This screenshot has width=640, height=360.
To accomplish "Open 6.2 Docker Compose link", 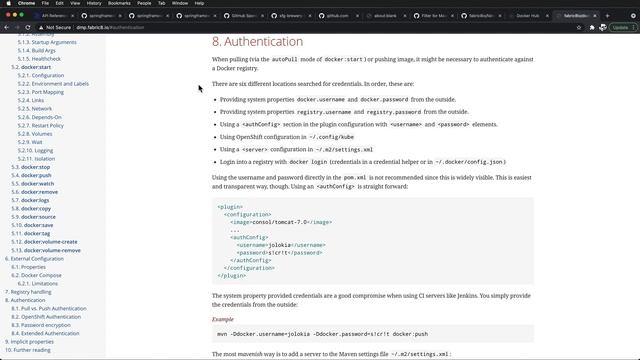I will 36,276.
